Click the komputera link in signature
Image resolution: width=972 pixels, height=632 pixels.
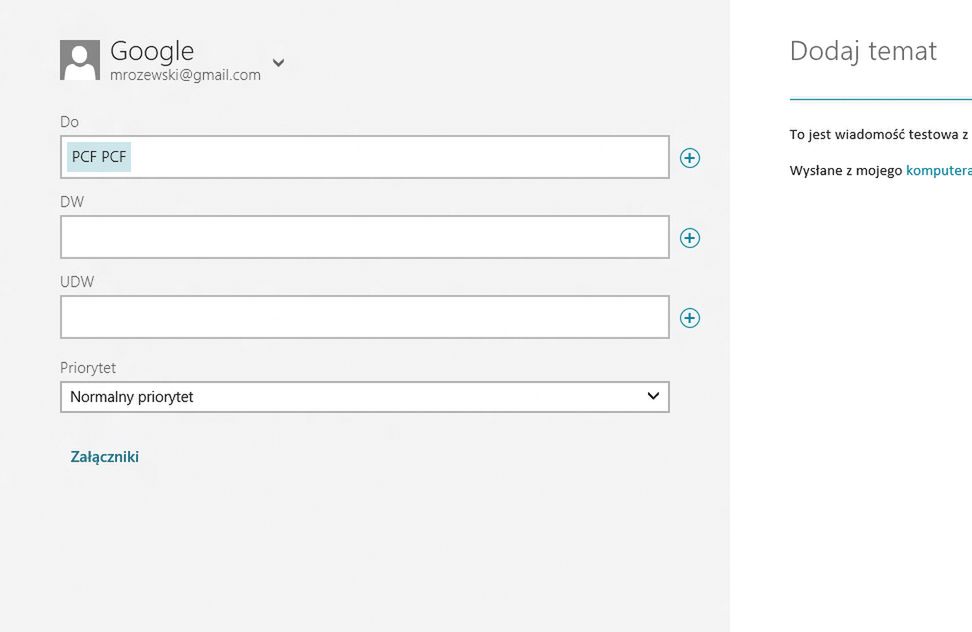938,171
